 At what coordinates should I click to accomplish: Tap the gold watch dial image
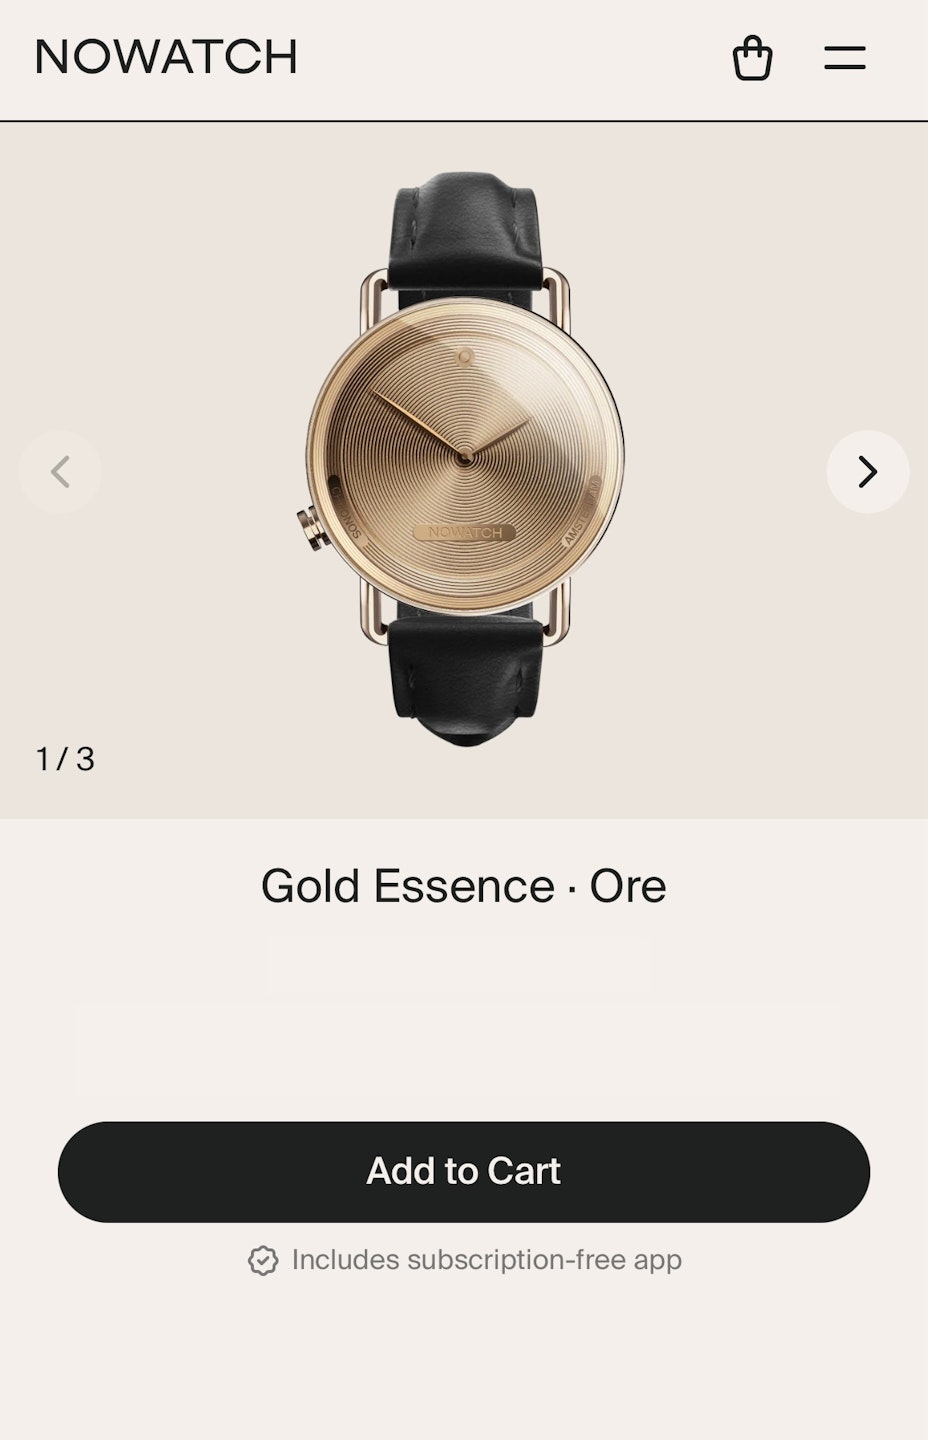coord(465,456)
